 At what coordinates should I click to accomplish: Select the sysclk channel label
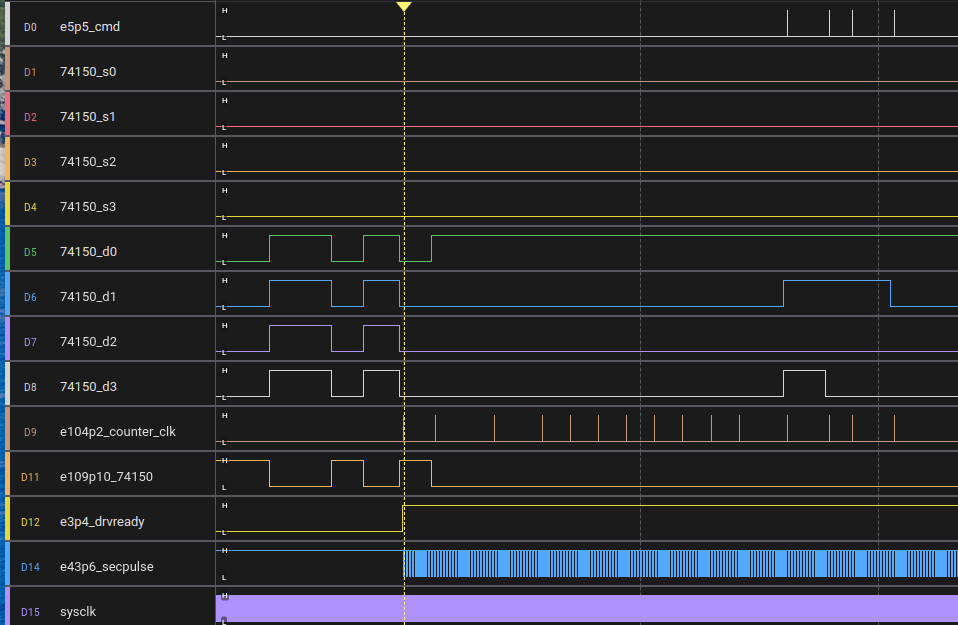pyautogui.click(x=78, y=612)
